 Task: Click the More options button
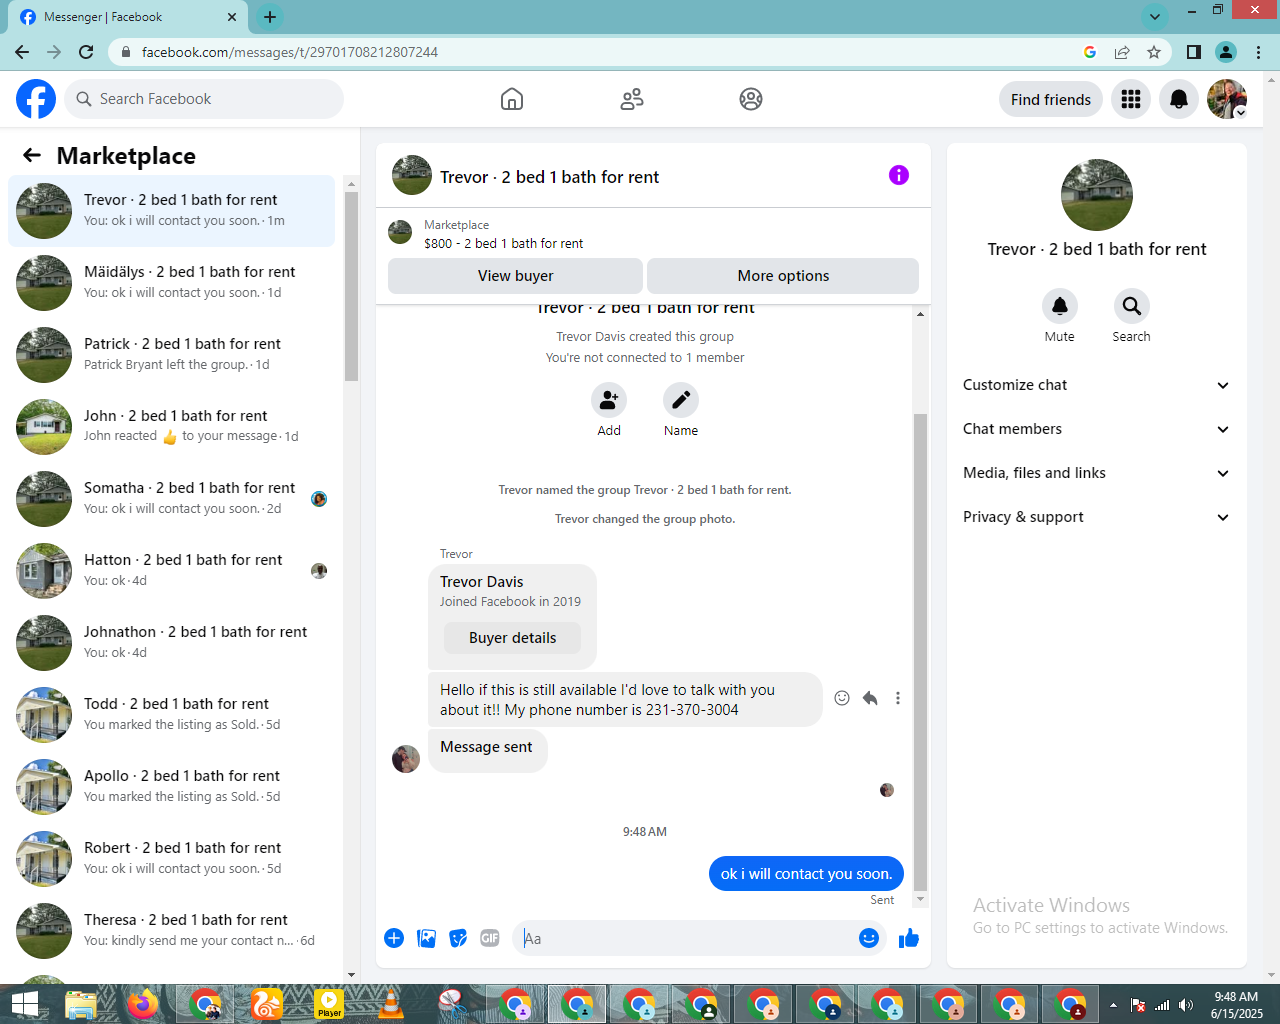783,276
